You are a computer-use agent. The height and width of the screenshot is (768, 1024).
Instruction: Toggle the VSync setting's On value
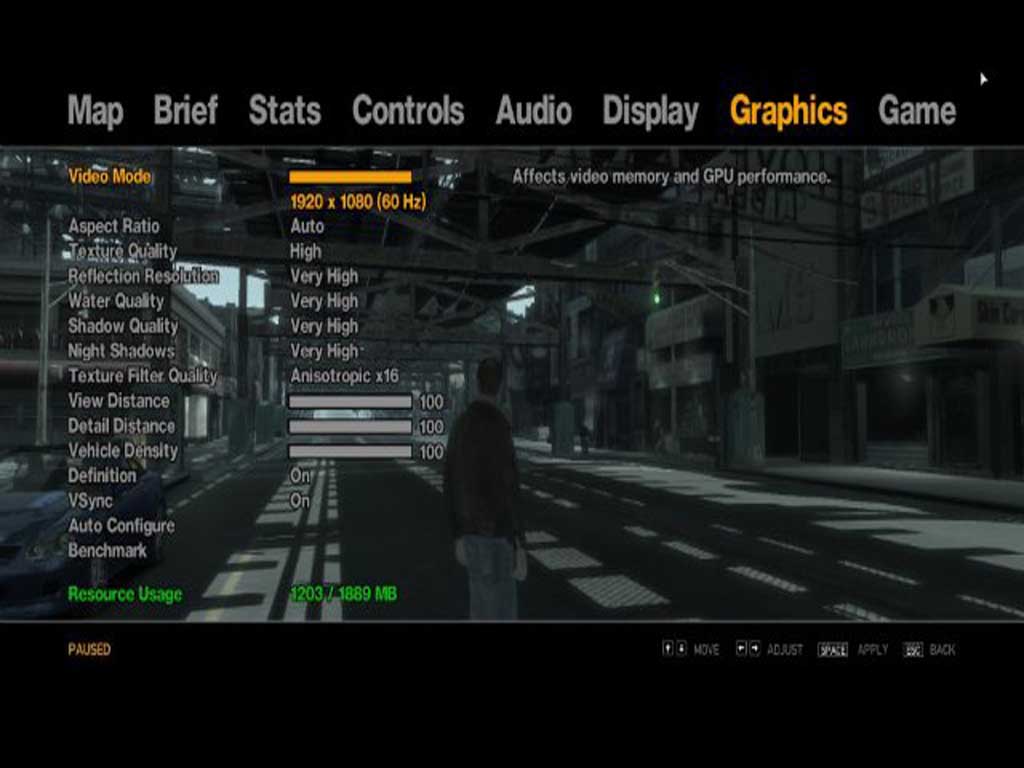coord(300,501)
